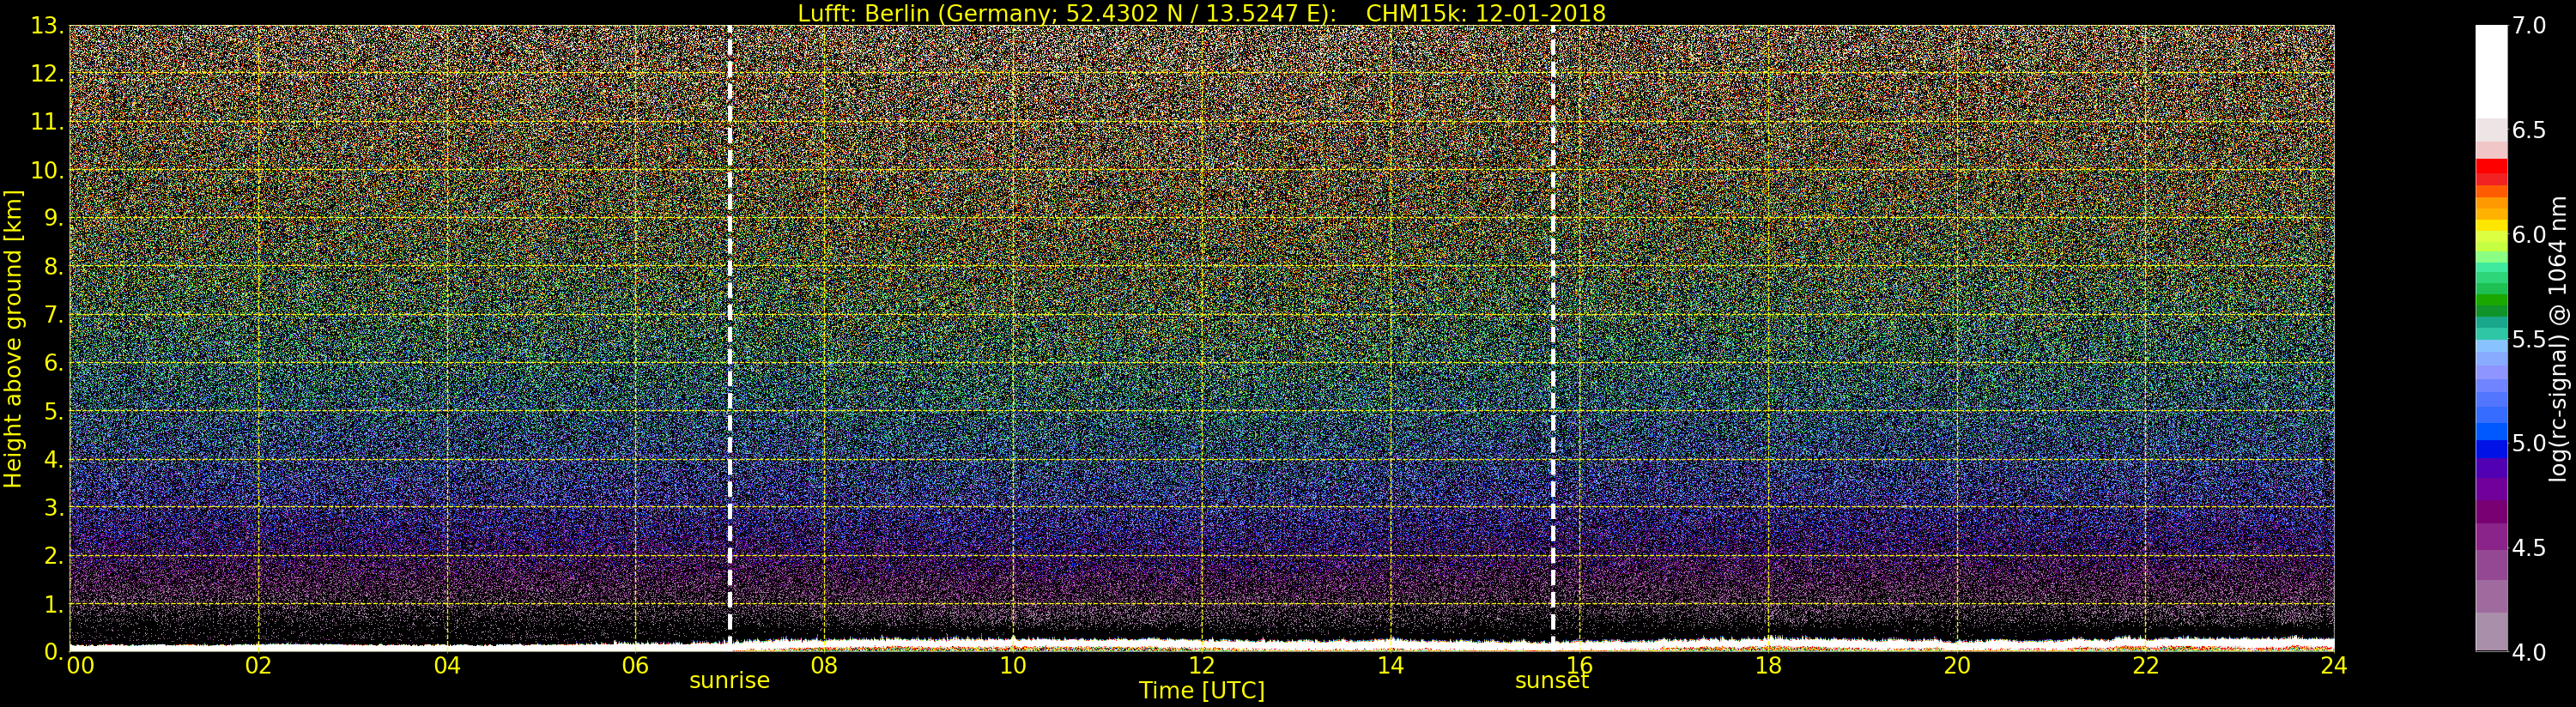
Task: Click the time axis tick "14"
Action: (1390, 666)
